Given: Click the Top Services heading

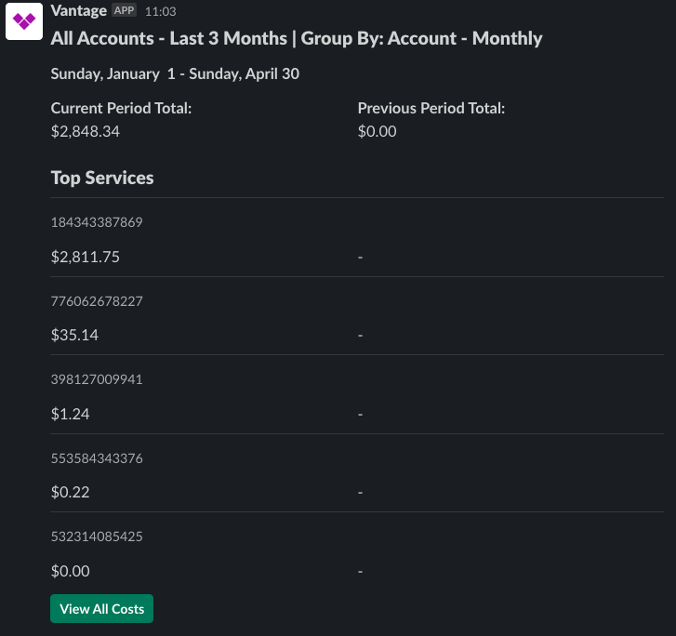Looking at the screenshot, I should point(102,178).
